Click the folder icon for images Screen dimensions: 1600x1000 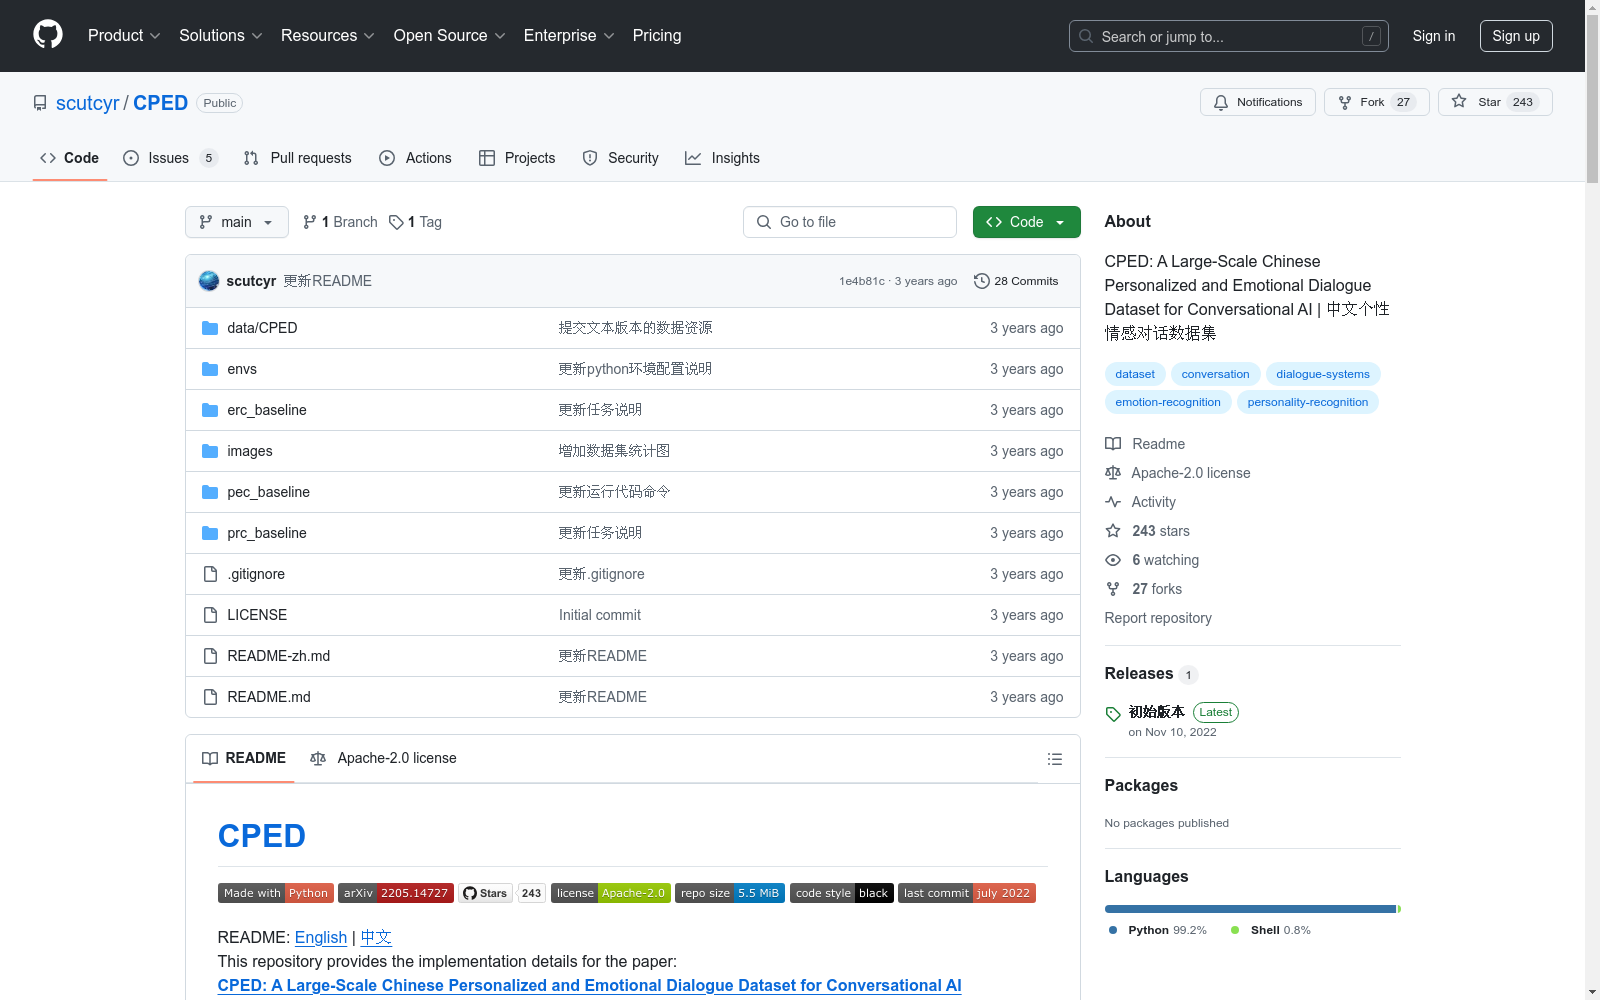pyautogui.click(x=210, y=451)
